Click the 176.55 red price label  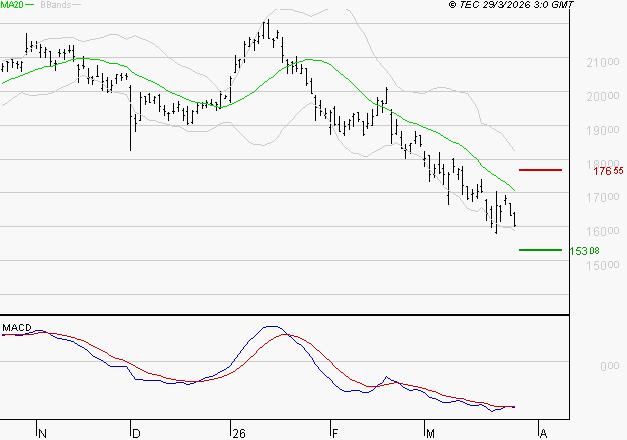pyautogui.click(x=608, y=171)
